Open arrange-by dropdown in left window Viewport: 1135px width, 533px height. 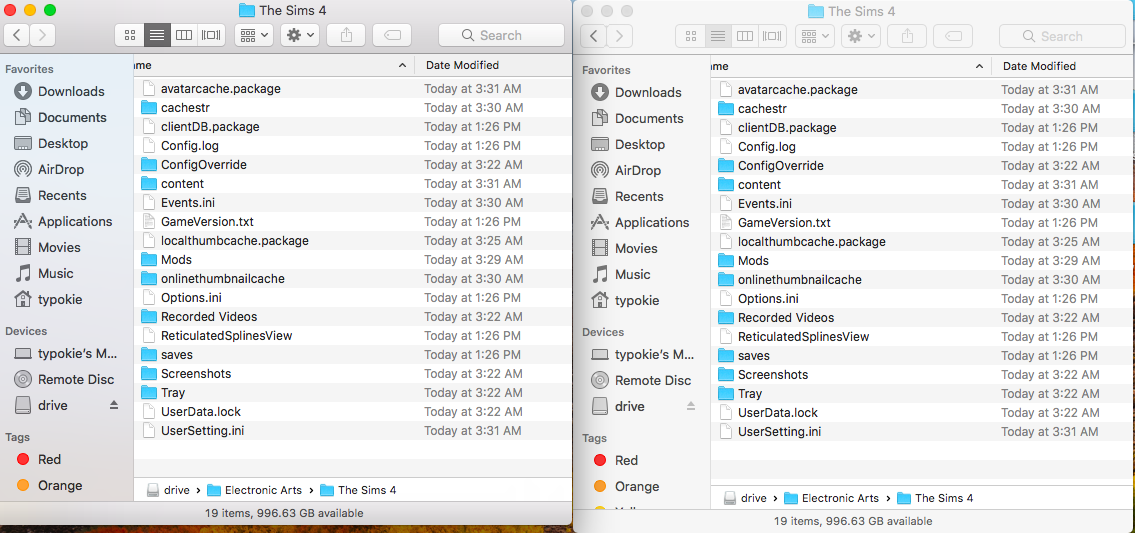[253, 35]
